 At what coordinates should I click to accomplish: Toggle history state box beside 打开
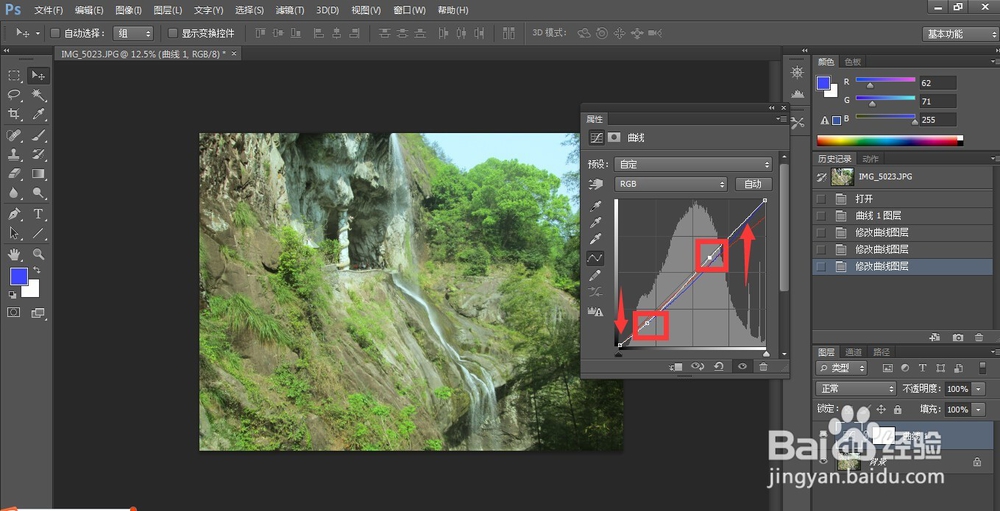(821, 199)
